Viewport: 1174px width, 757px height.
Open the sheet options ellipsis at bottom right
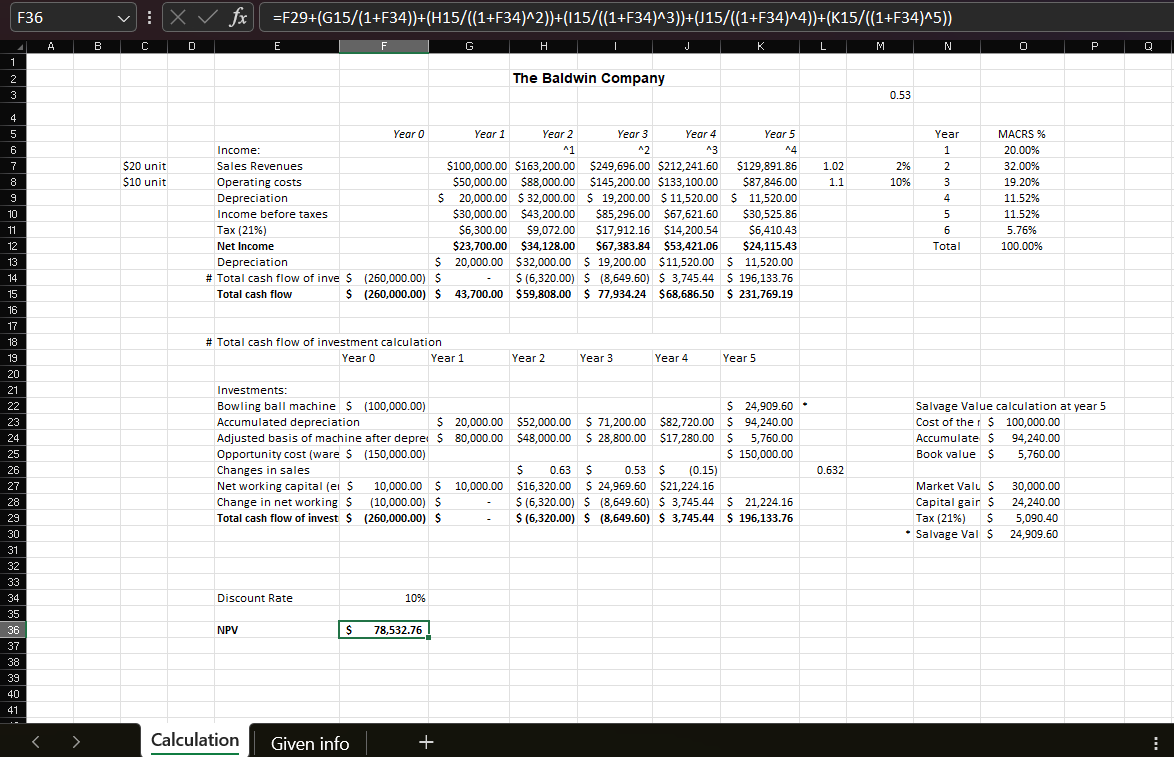pos(1155,742)
